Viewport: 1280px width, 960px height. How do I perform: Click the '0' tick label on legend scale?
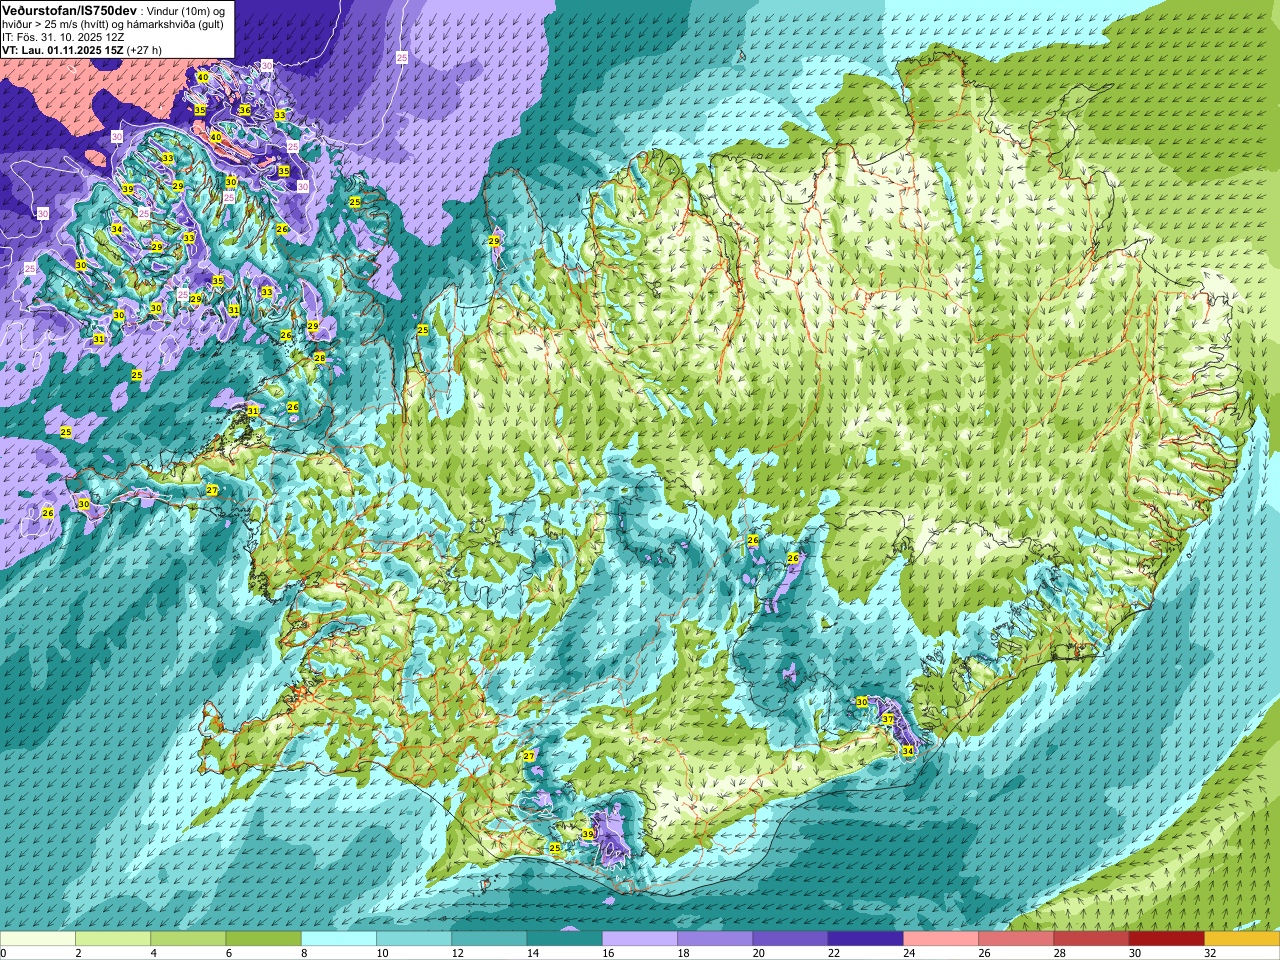pos(4,953)
